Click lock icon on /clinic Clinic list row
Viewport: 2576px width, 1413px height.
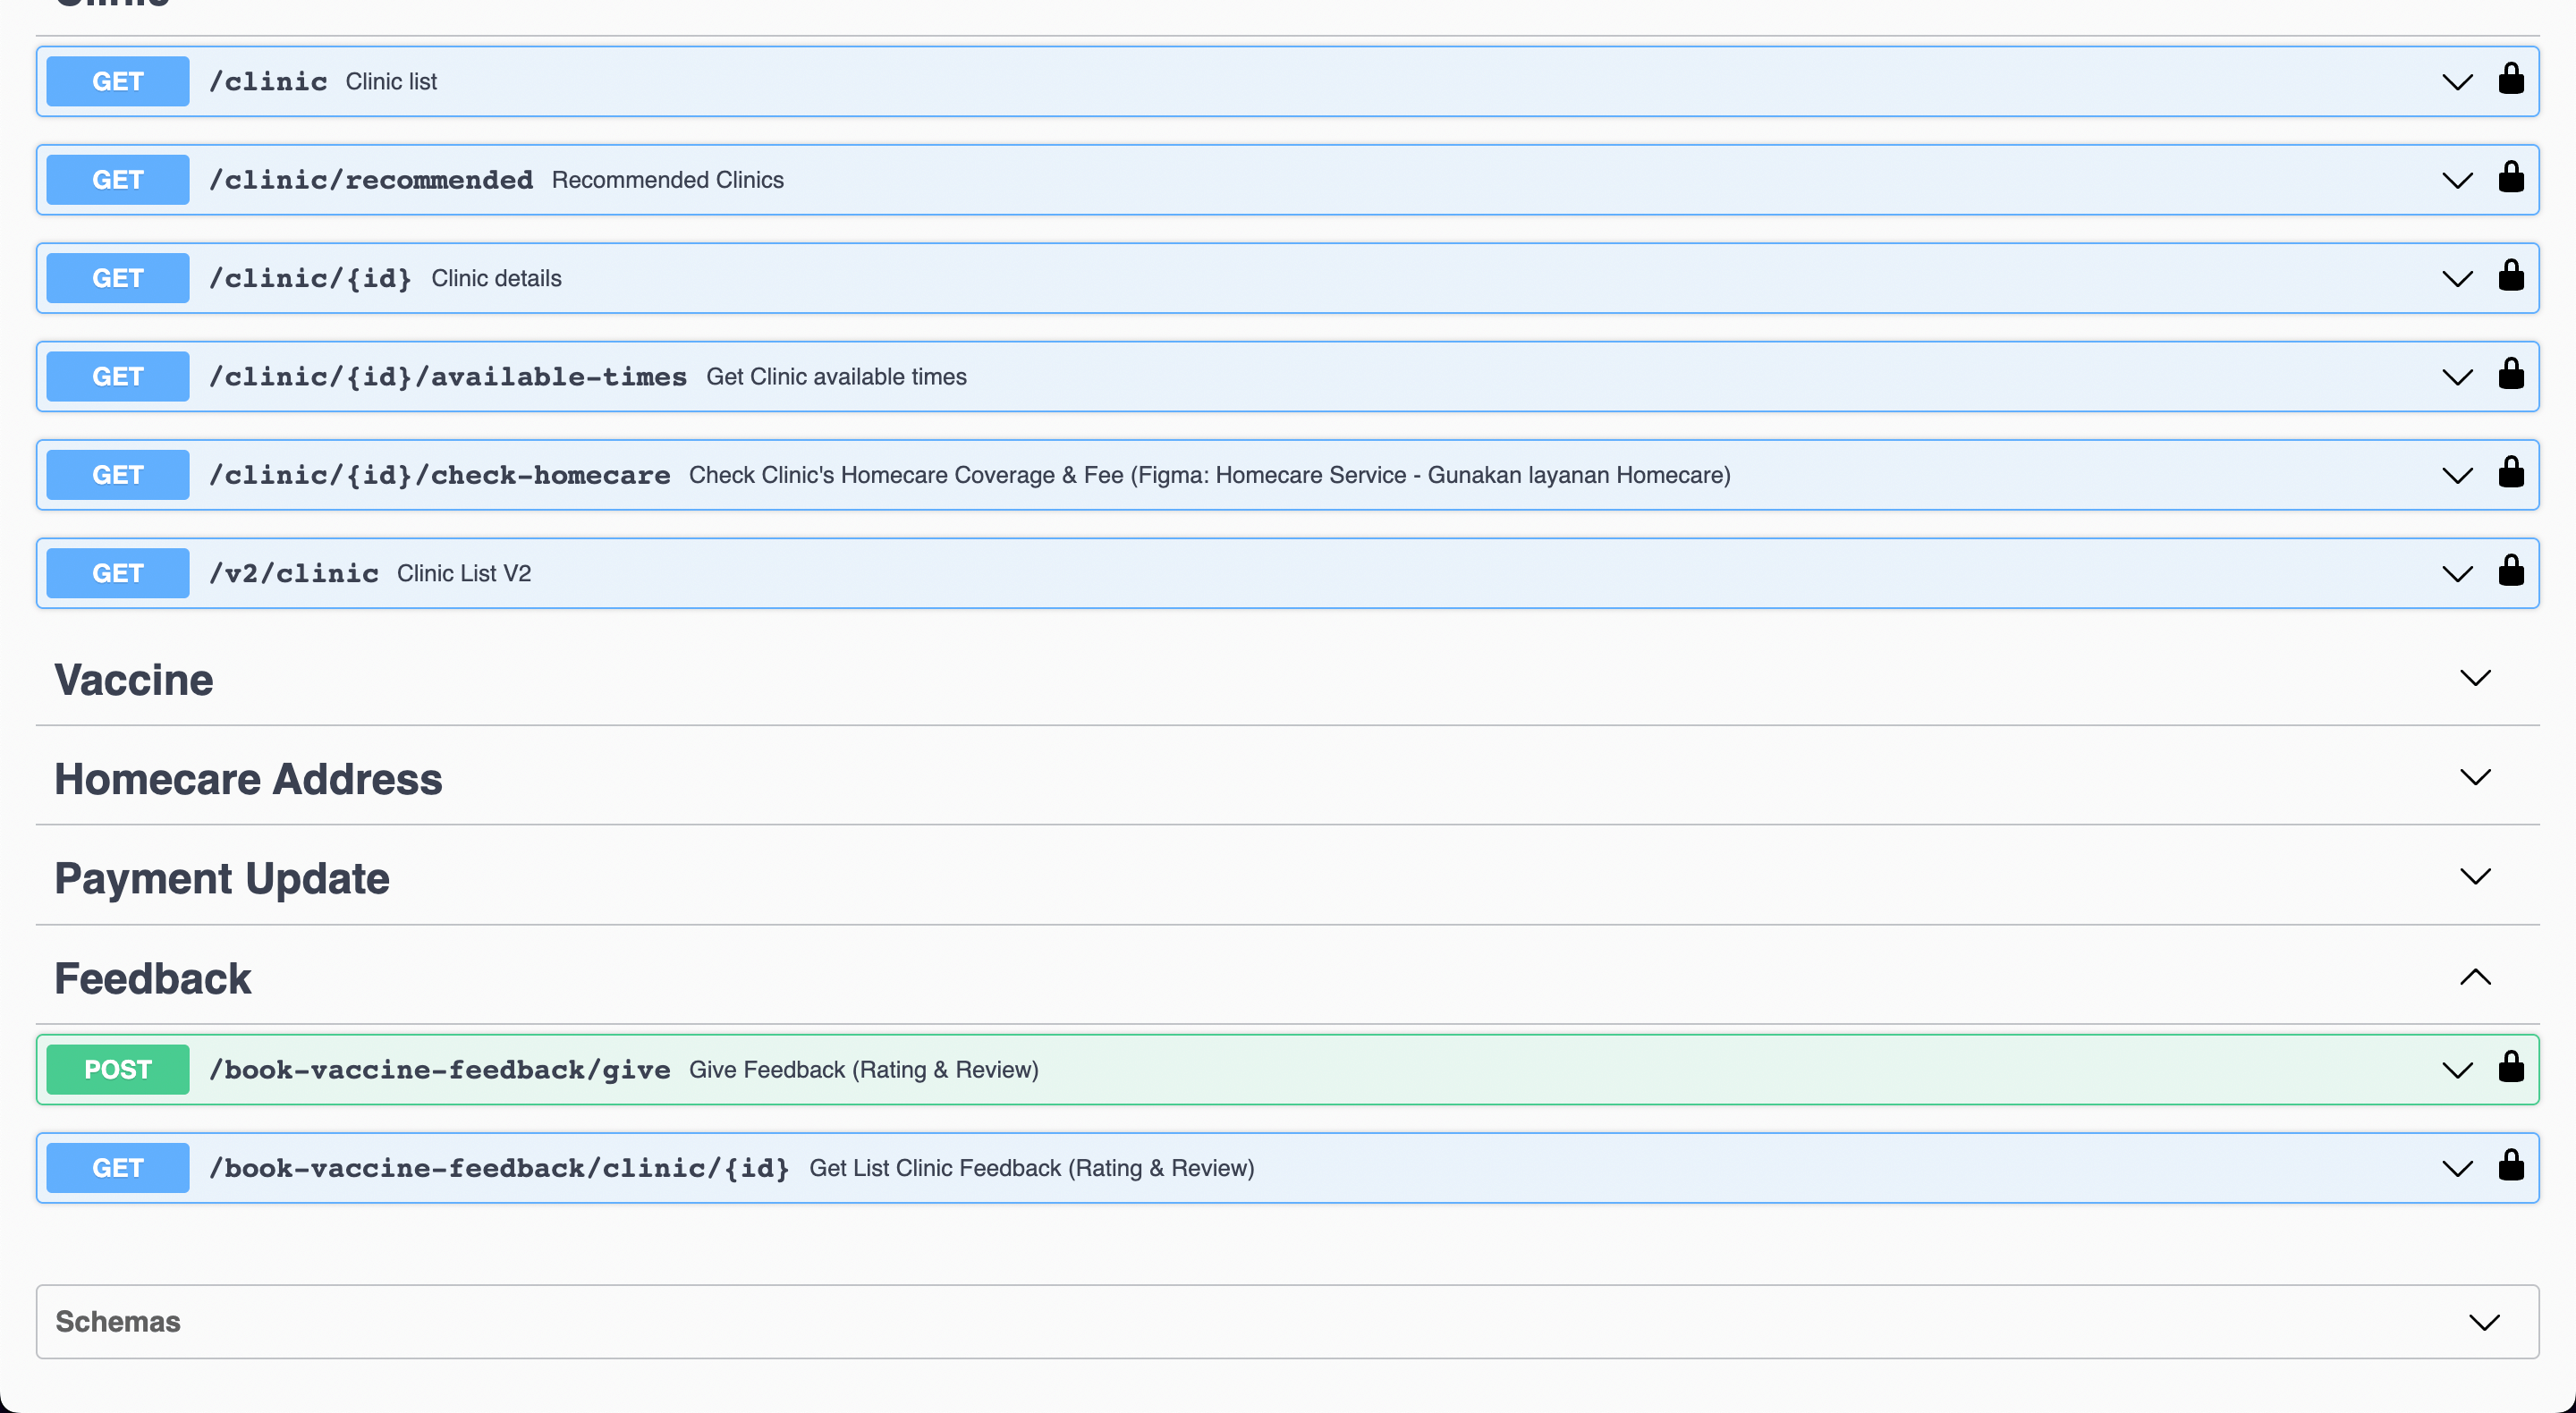[2510, 79]
